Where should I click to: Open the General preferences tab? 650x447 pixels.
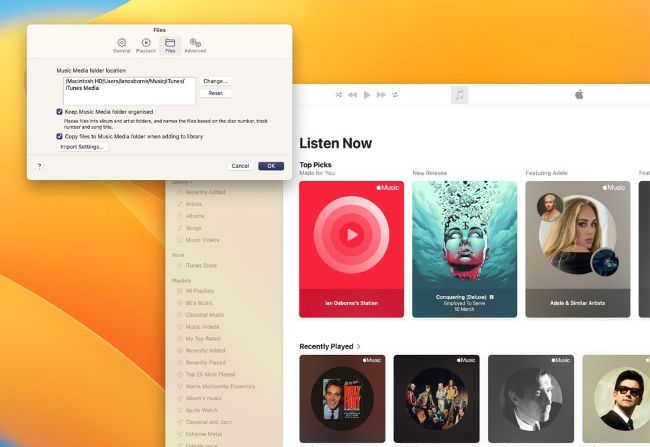[121, 46]
